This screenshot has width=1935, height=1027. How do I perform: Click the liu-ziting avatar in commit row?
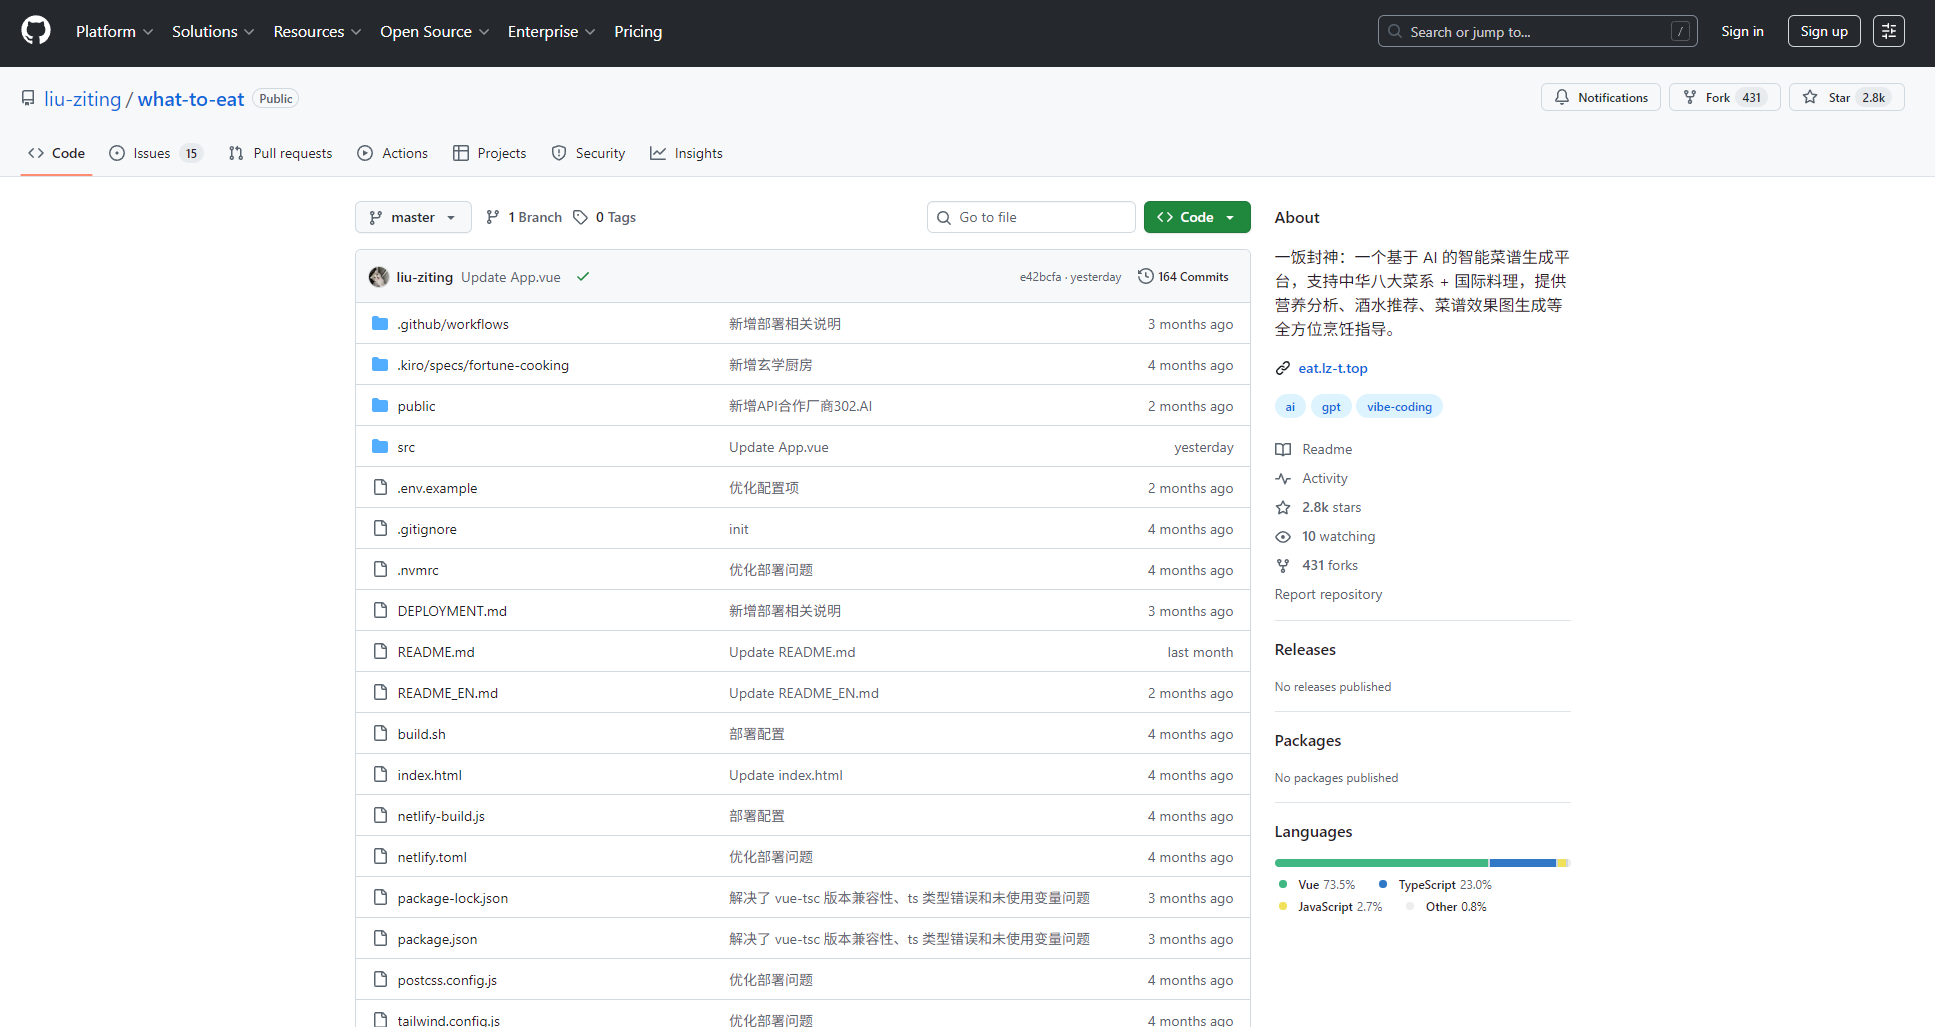[379, 277]
